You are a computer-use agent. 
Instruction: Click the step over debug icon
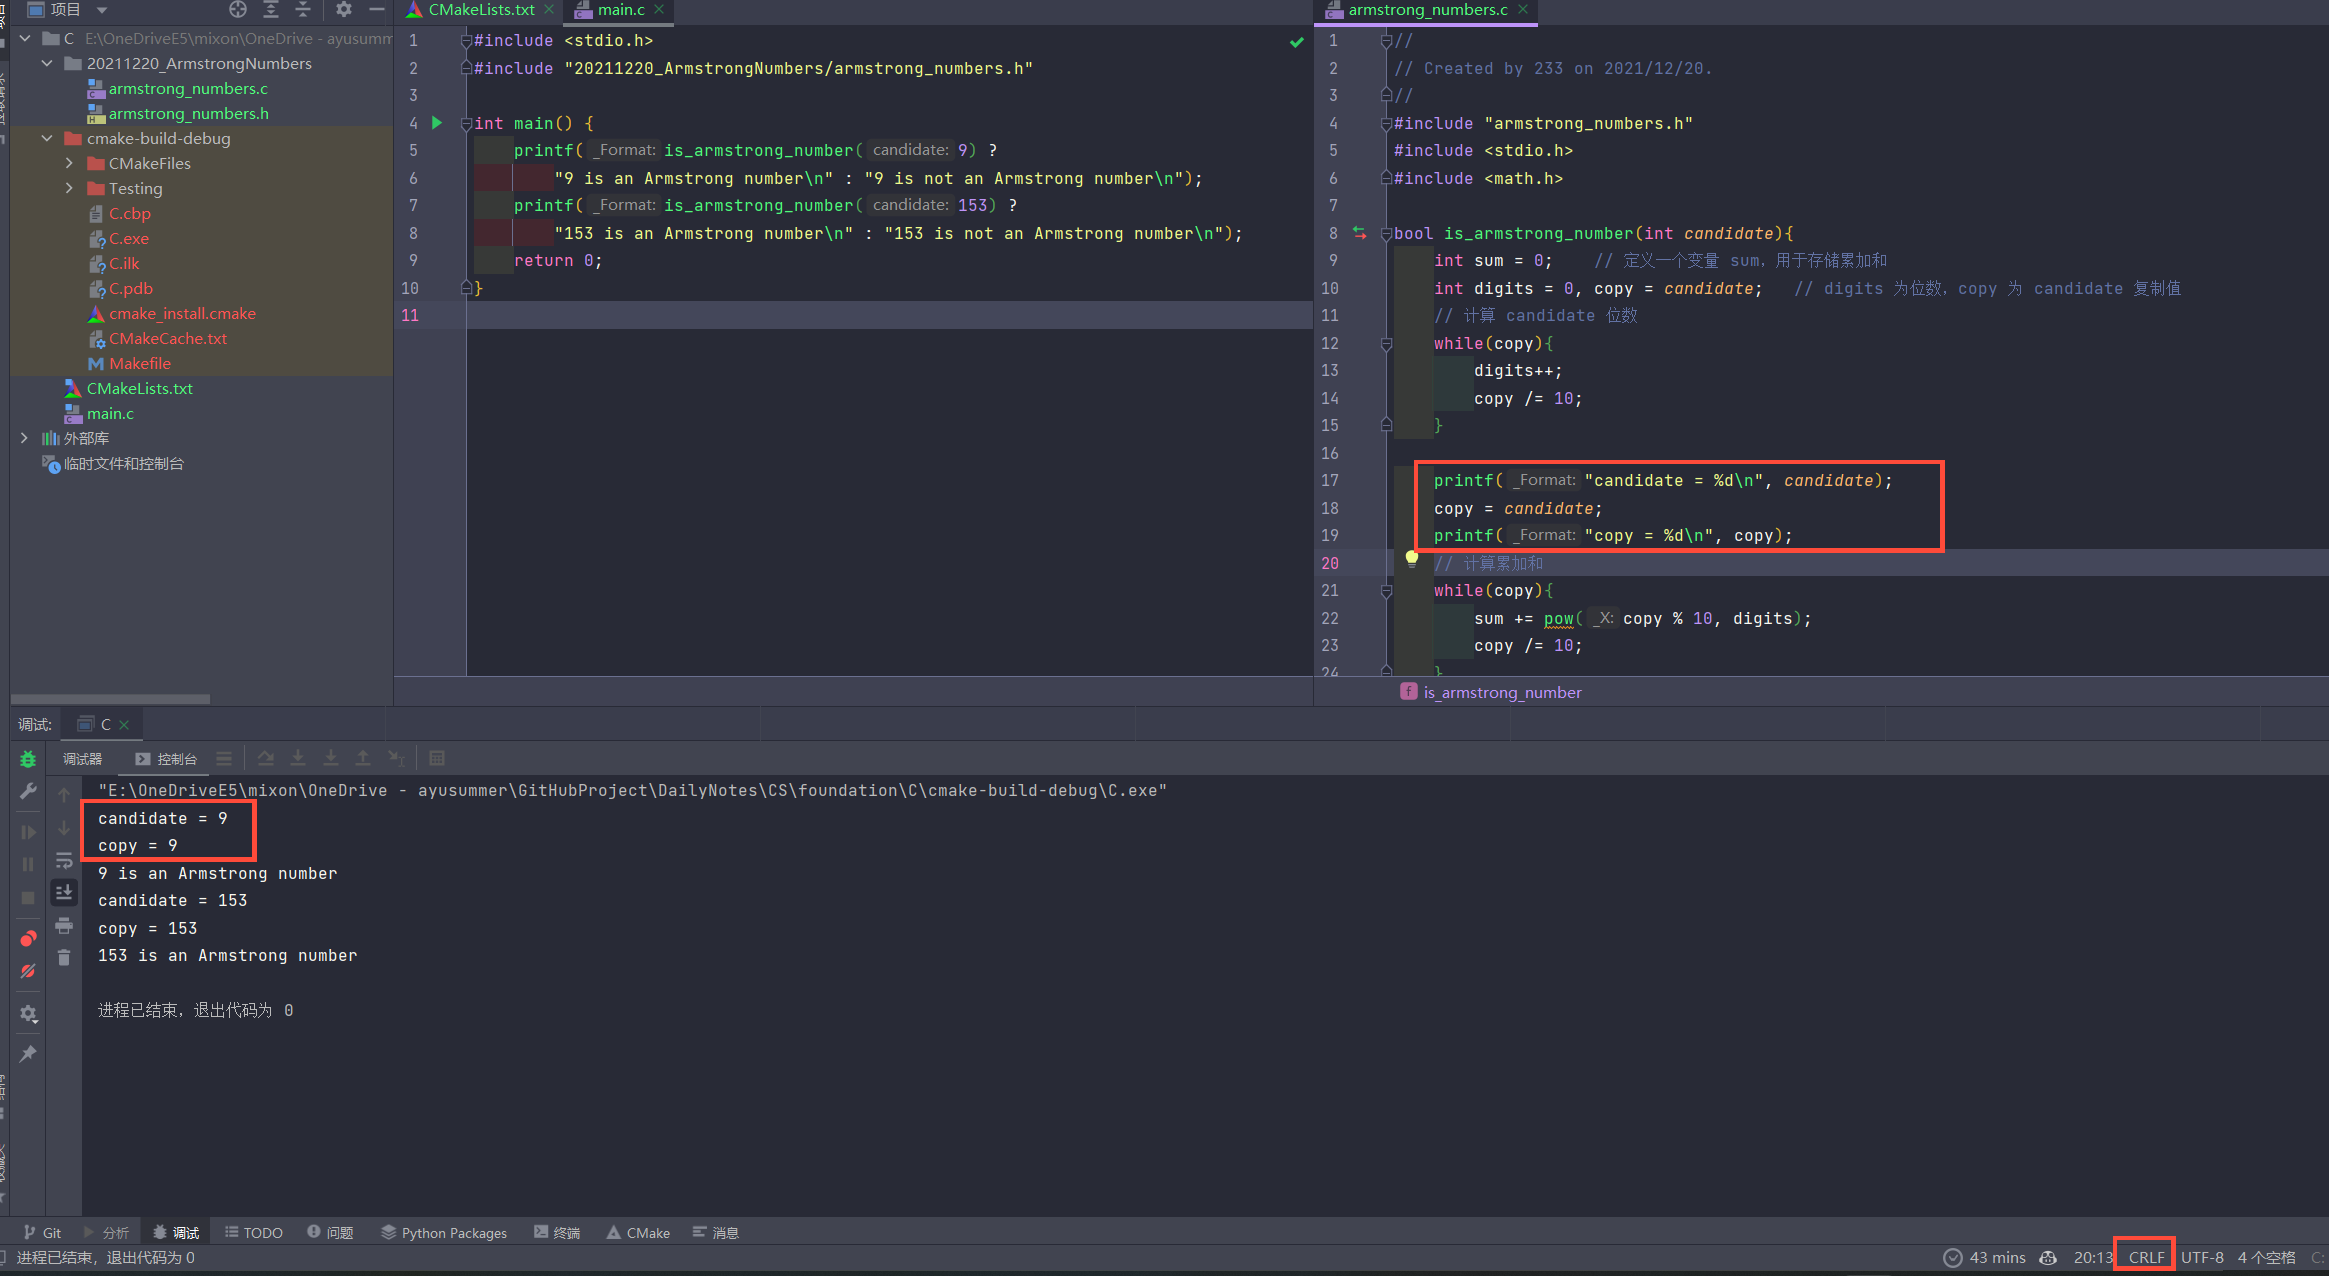265,759
